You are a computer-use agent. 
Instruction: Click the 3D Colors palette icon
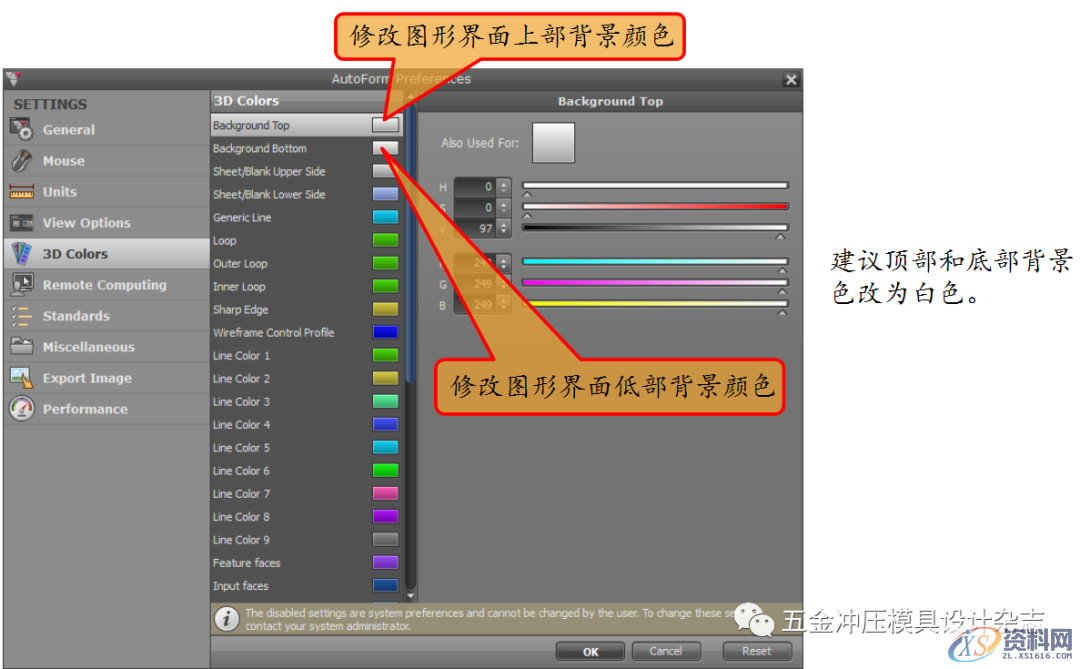(x=21, y=253)
